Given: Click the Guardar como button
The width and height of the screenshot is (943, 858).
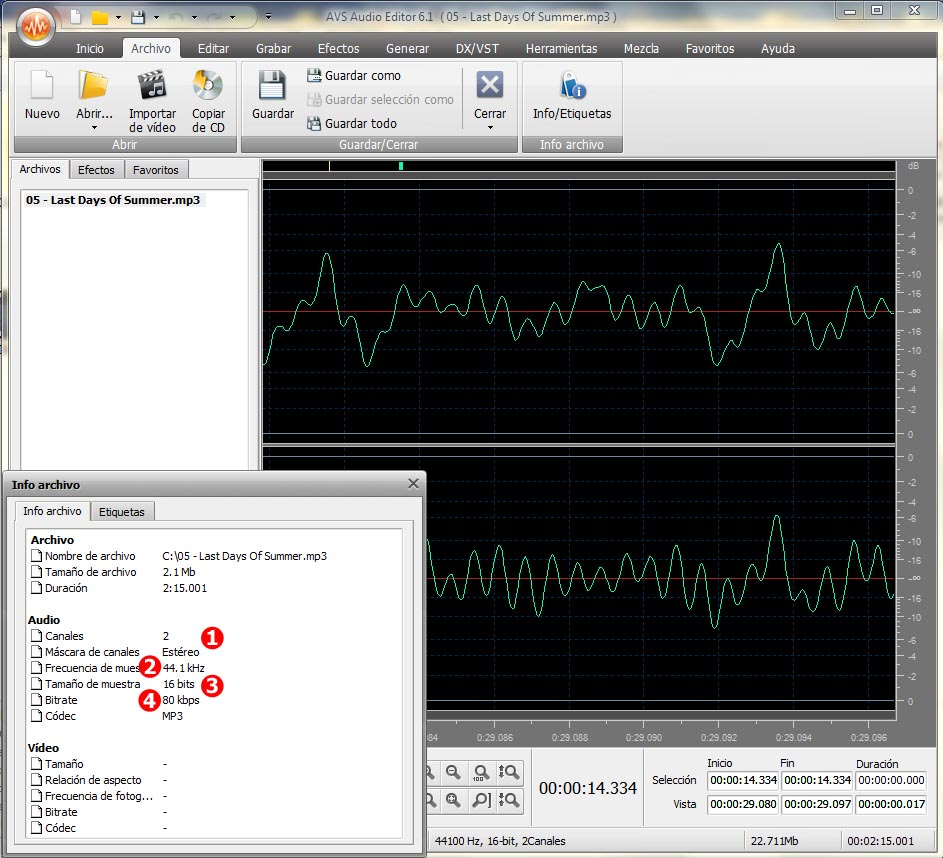Looking at the screenshot, I should [363, 75].
